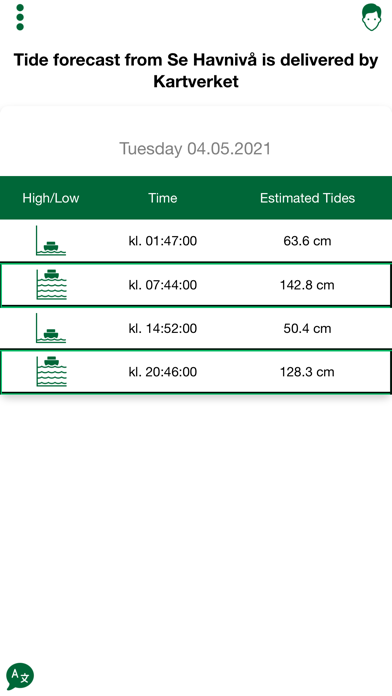Select high tide icon in 07:44:00 row
This screenshot has width=392, height=696.
[51, 285]
